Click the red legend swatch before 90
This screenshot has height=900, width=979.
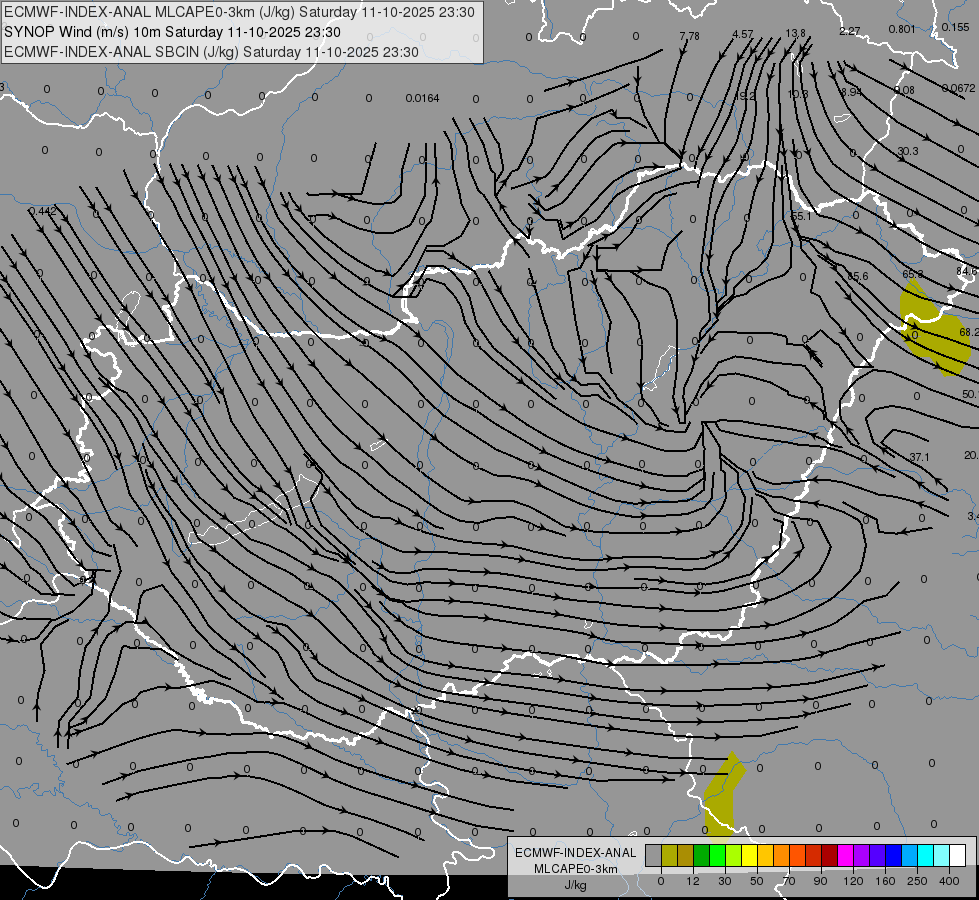(x=814, y=856)
